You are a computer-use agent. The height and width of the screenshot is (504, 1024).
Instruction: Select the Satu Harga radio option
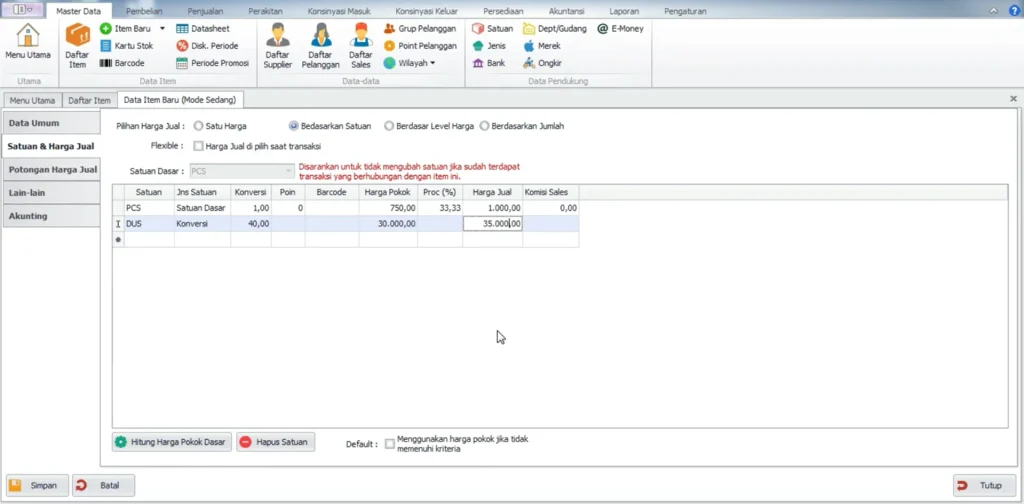point(199,126)
